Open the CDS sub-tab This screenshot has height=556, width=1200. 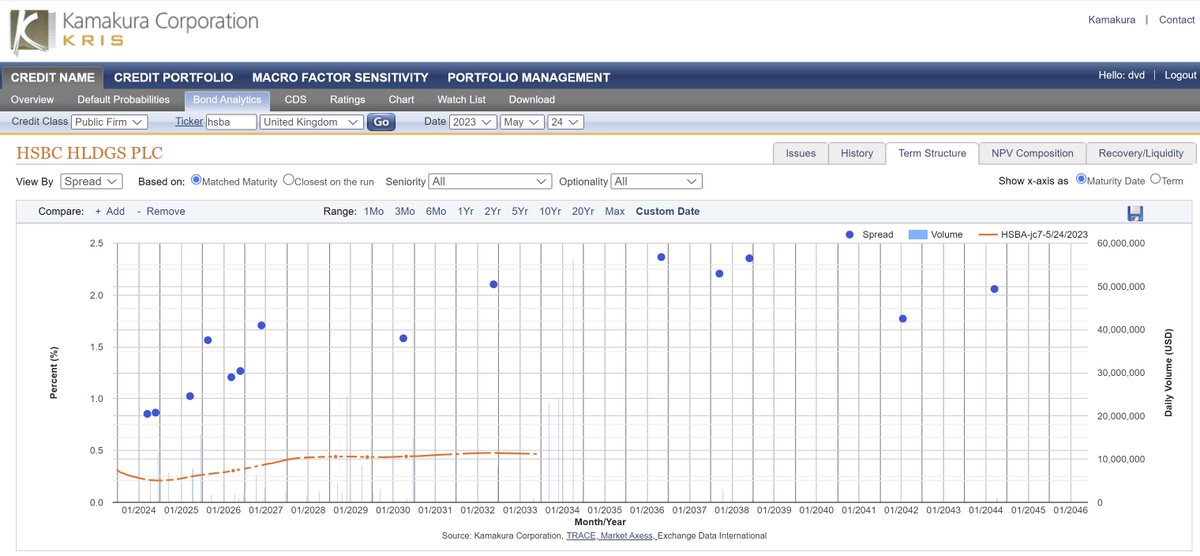tap(295, 100)
